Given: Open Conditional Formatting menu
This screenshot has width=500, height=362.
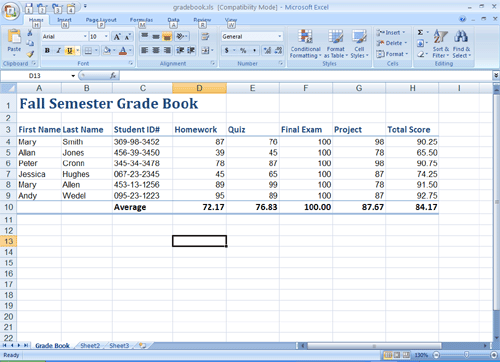Looking at the screenshot, I should point(305,43).
